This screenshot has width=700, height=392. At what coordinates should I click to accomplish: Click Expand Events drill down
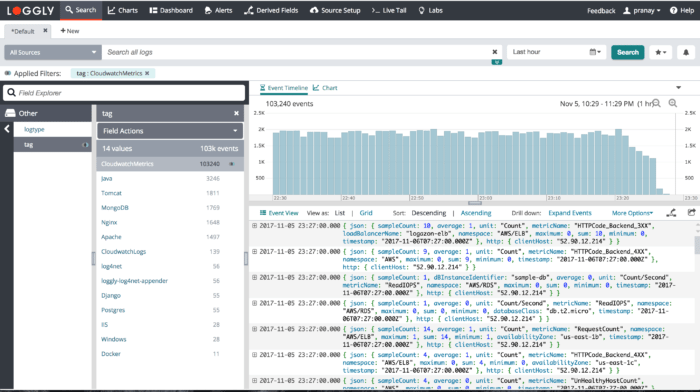coord(570,213)
